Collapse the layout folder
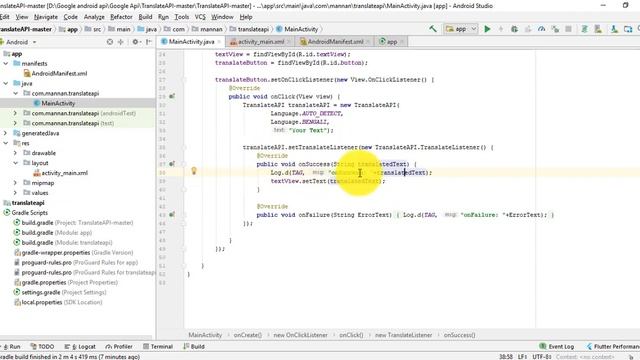Viewport: 640px width, 360px height. 16,163
